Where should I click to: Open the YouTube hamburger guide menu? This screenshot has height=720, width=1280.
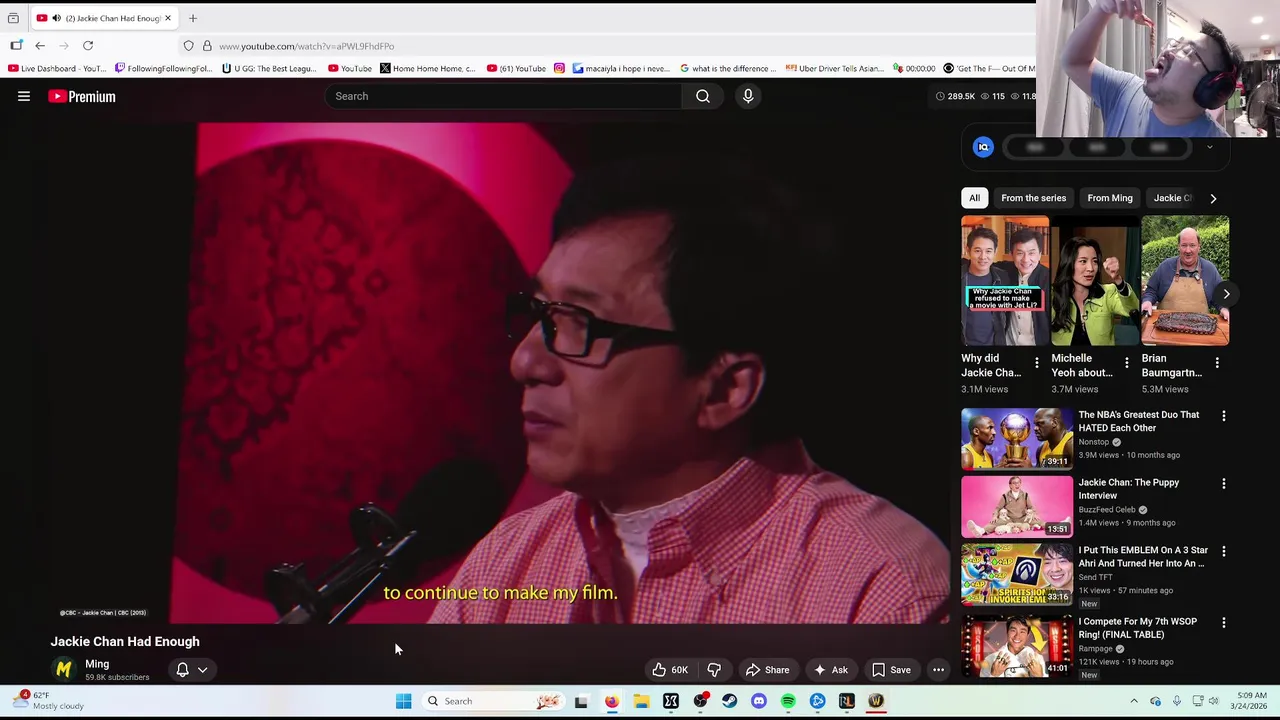click(x=24, y=96)
